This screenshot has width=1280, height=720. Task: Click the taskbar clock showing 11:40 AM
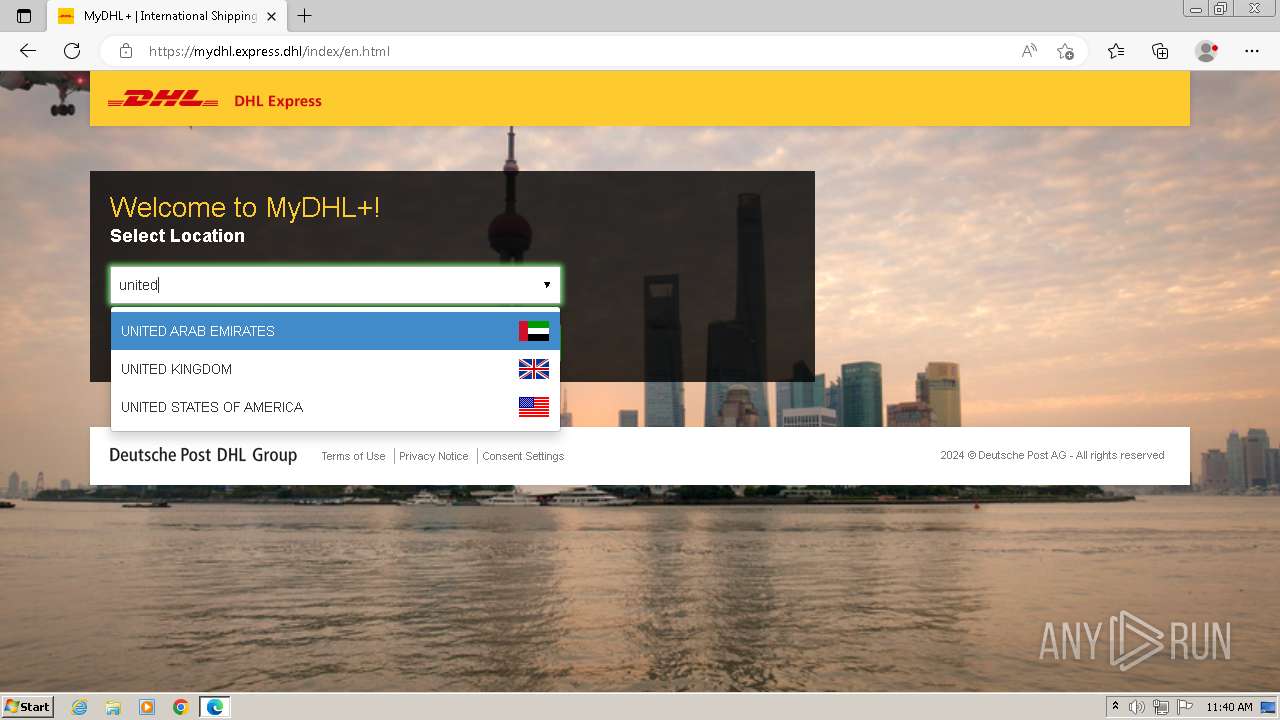coord(1229,707)
